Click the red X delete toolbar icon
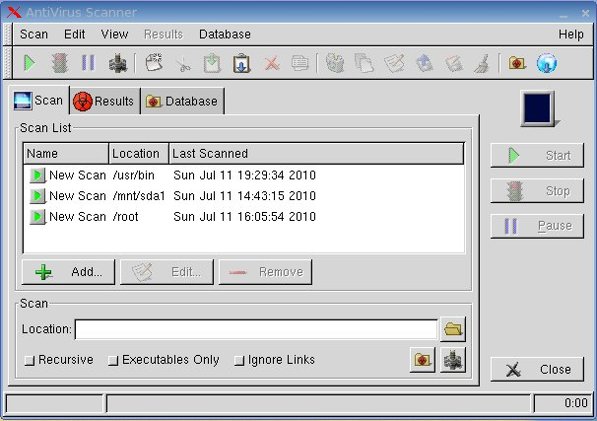597x421 pixels. click(x=272, y=64)
